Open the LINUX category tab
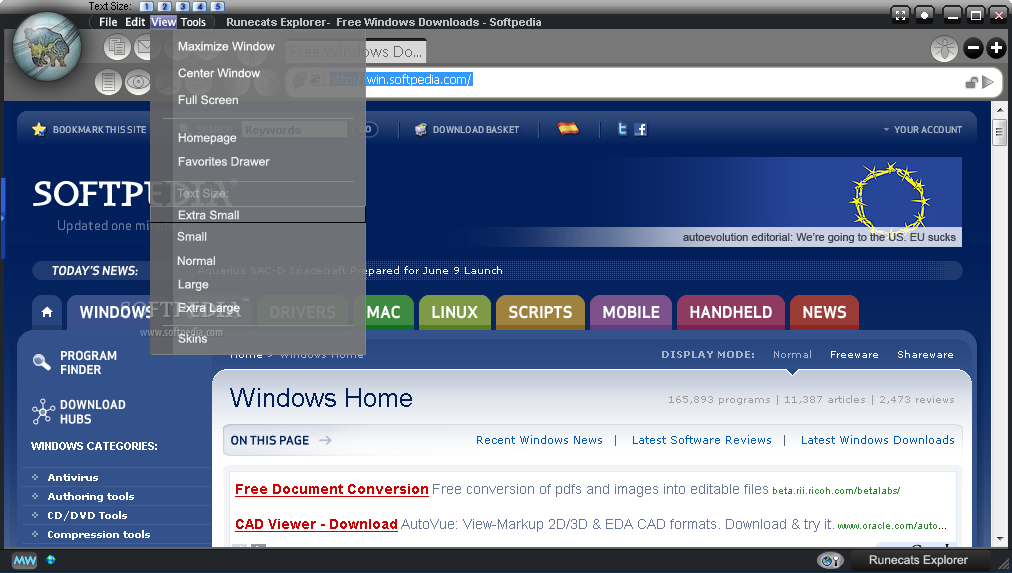This screenshot has height=573, width=1012. (454, 312)
